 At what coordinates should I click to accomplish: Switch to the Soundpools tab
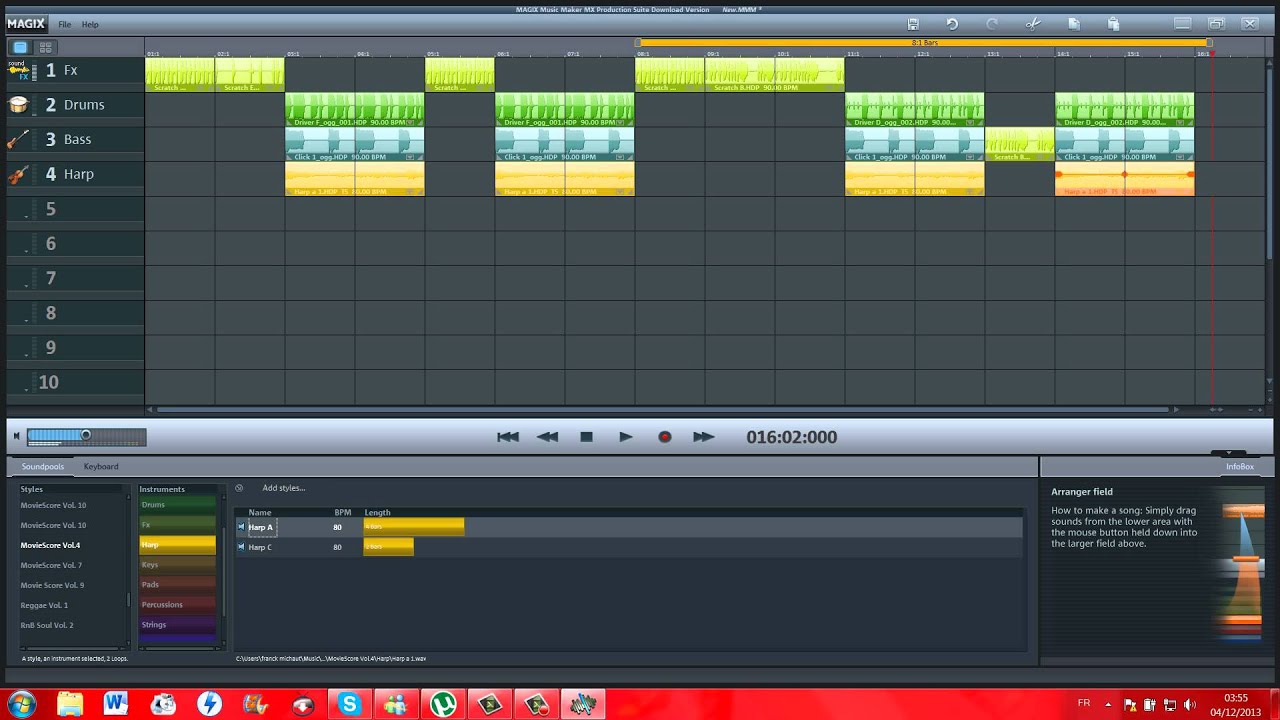click(x=43, y=466)
